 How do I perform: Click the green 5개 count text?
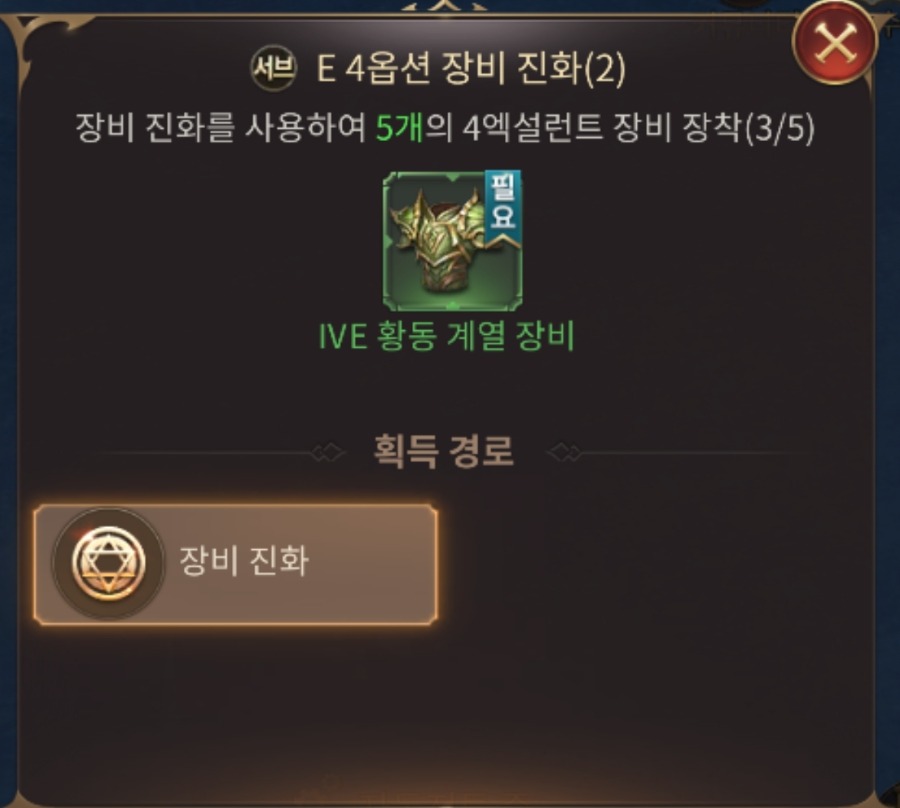[400, 127]
